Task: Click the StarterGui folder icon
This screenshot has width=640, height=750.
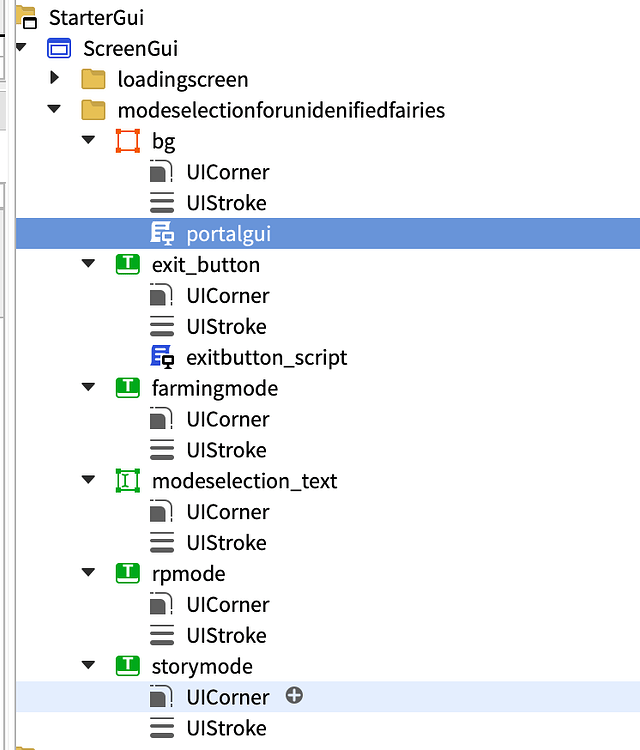Action: 26,17
